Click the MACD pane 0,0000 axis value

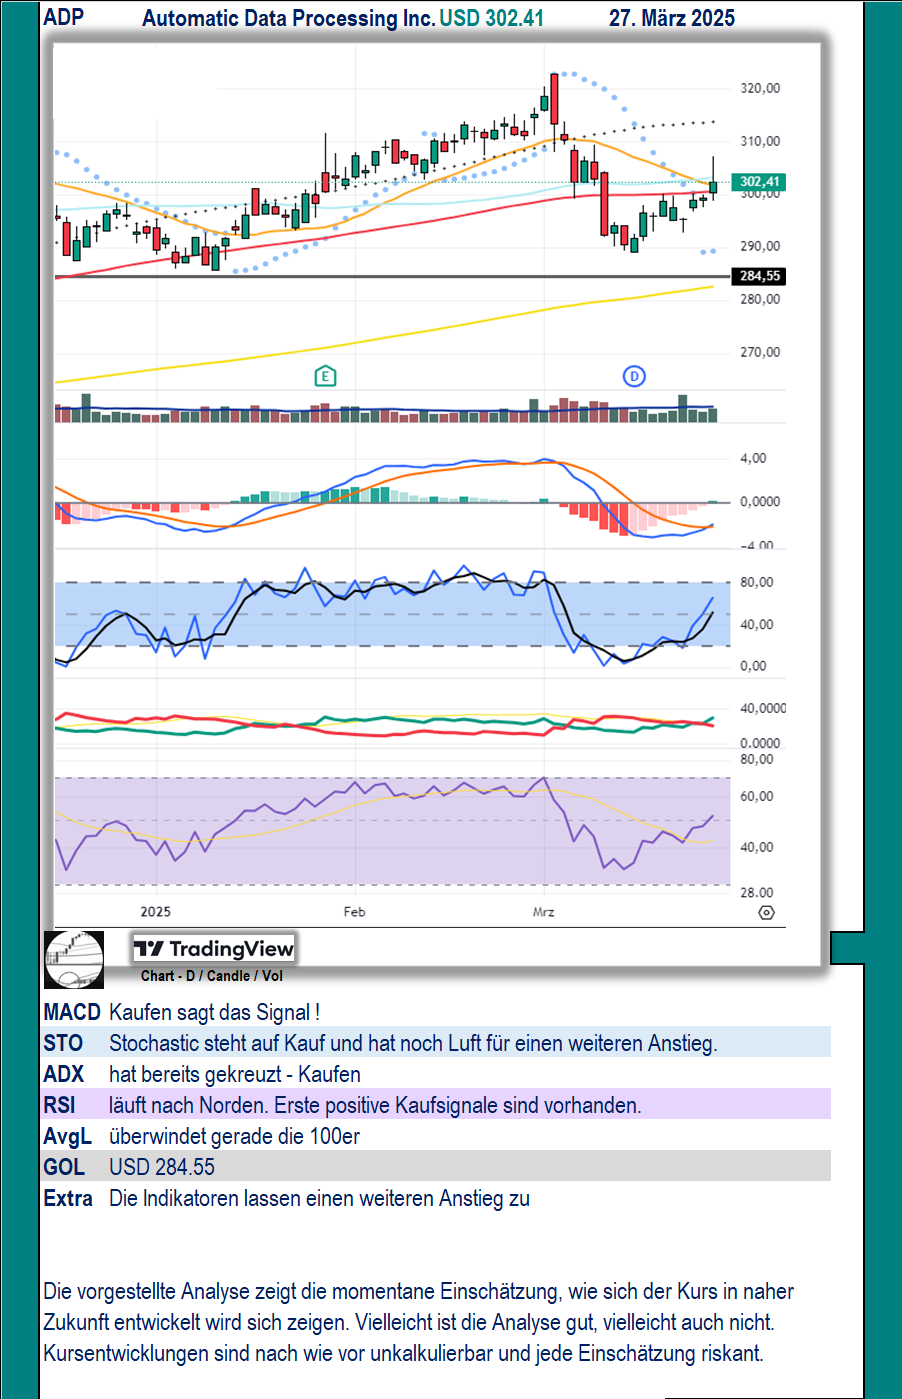tap(760, 502)
